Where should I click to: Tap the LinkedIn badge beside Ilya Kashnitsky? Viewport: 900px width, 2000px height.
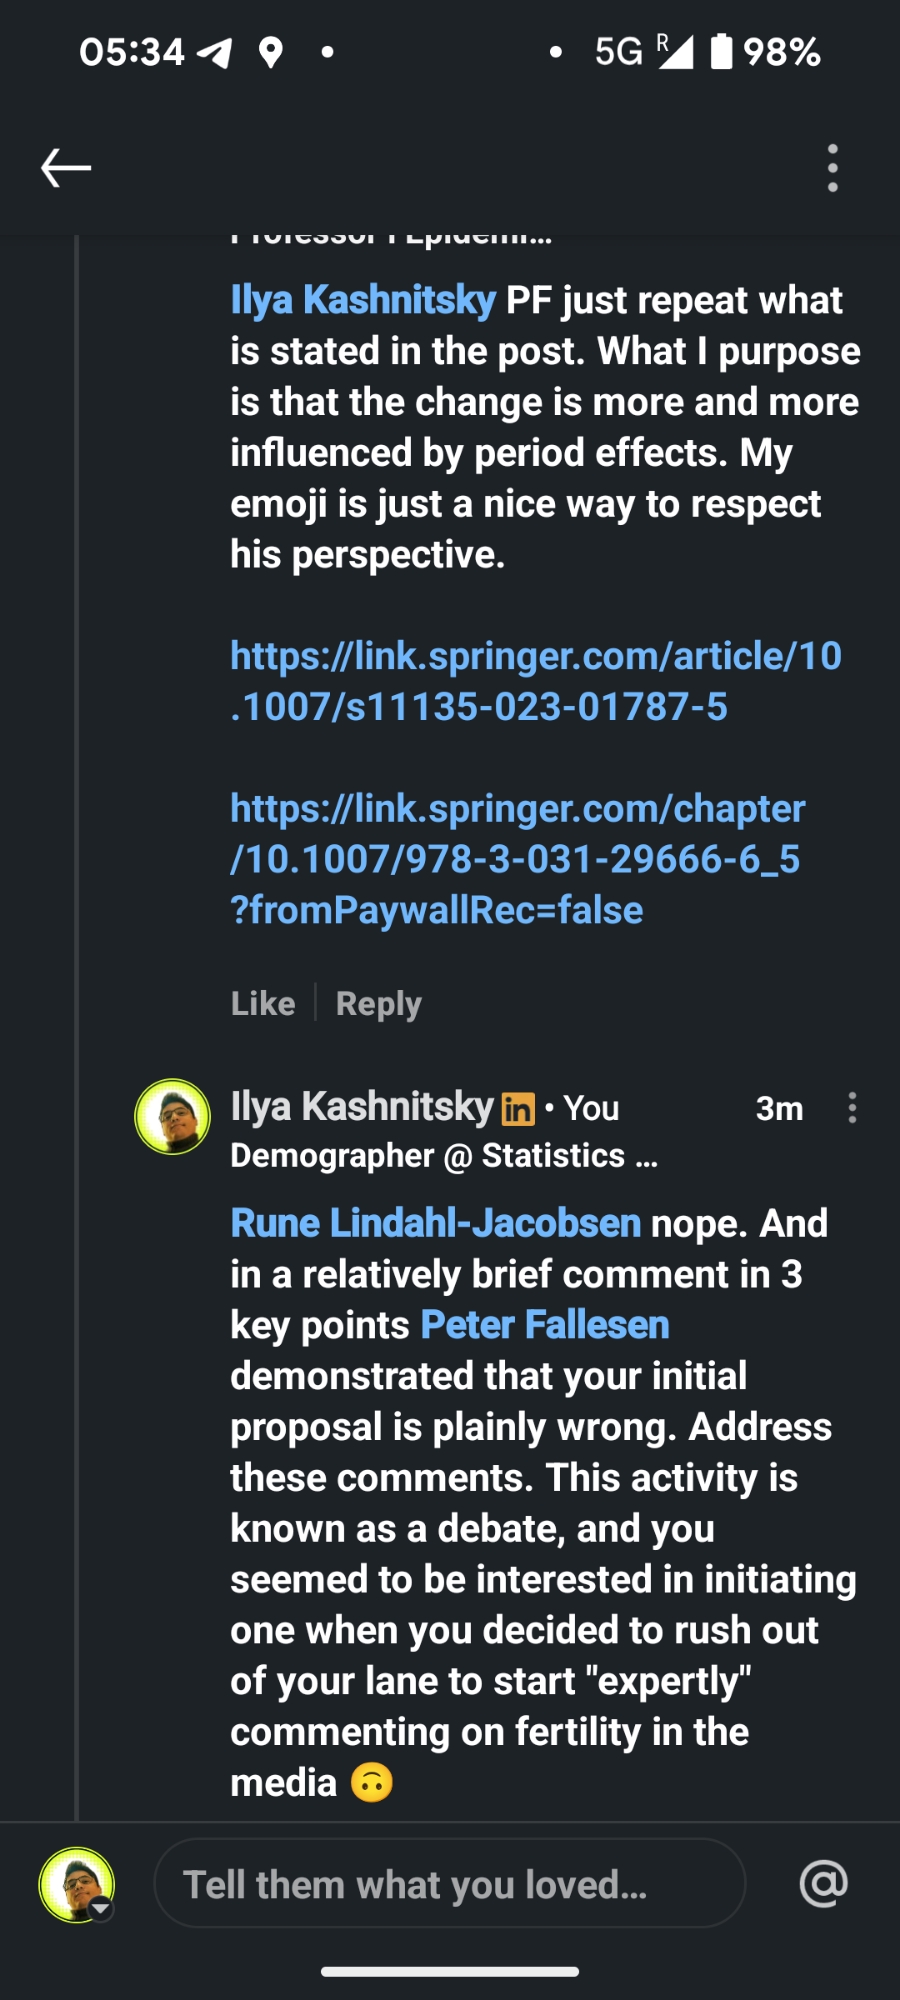click(x=518, y=1109)
